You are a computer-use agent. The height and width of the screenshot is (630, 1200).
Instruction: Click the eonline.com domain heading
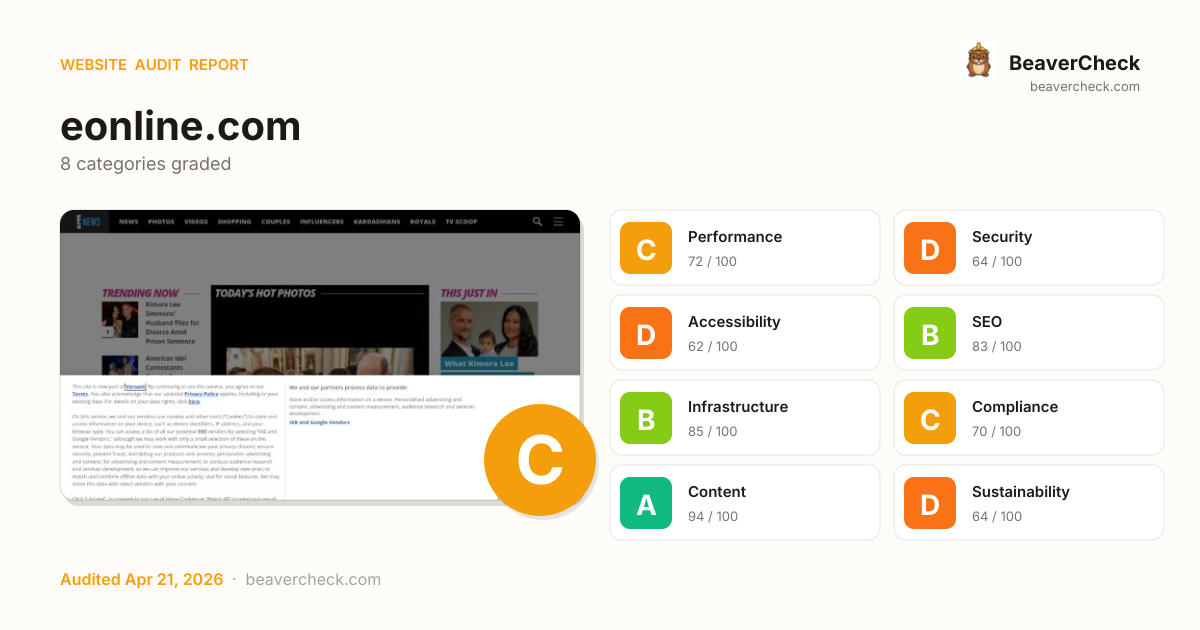pos(180,127)
